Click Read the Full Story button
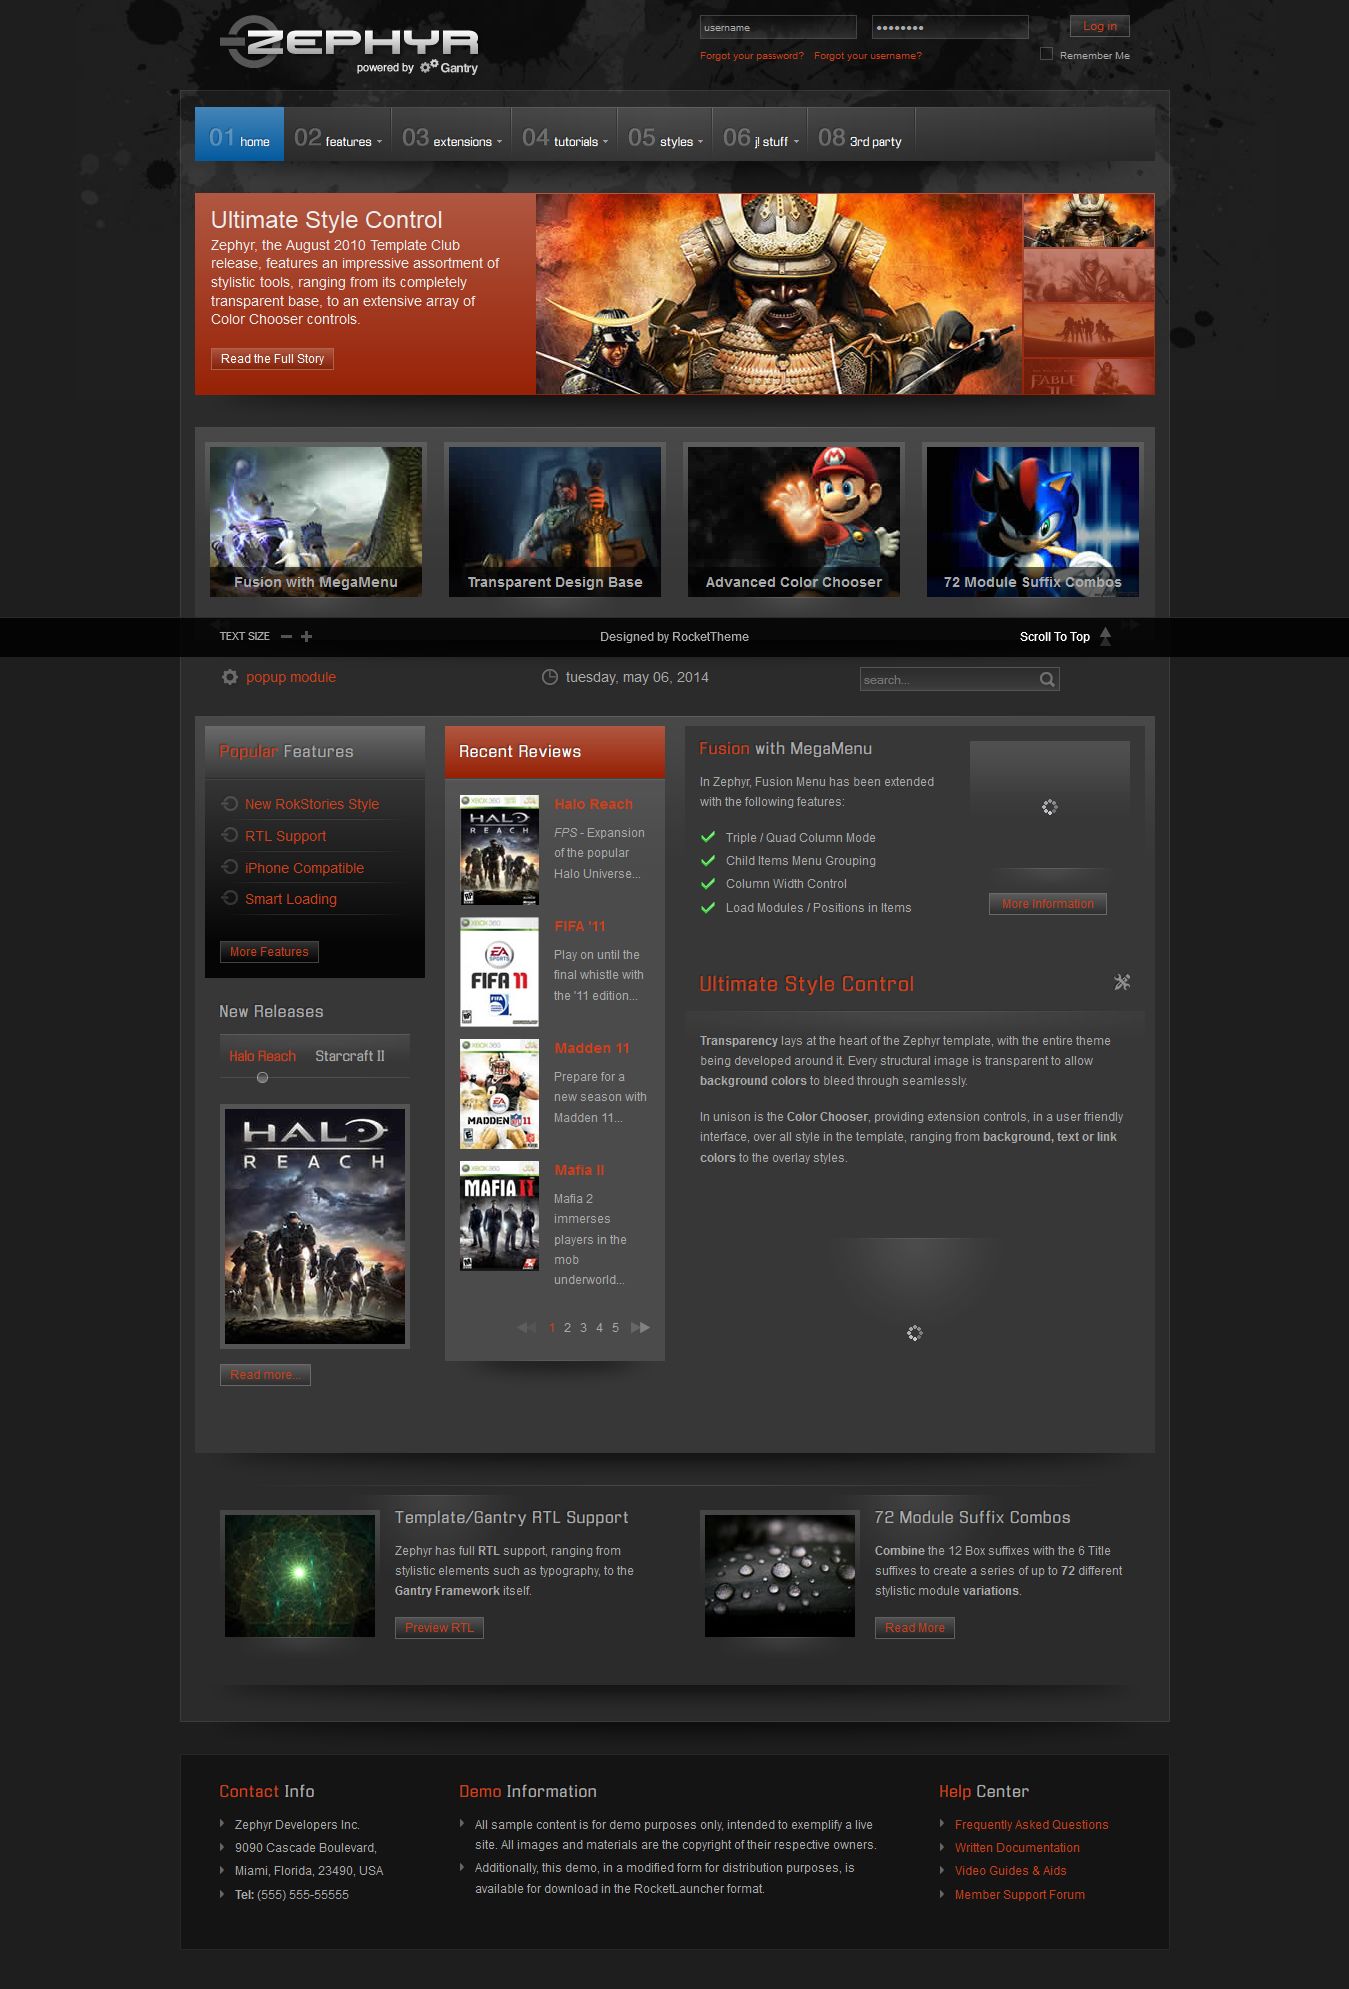Image resolution: width=1349 pixels, height=1989 pixels. pos(272,359)
